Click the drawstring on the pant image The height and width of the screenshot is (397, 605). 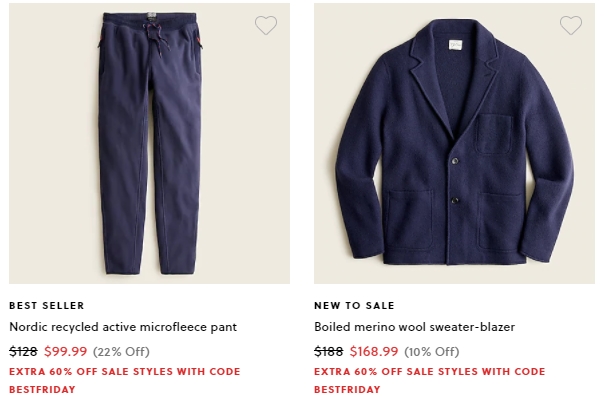(x=156, y=37)
